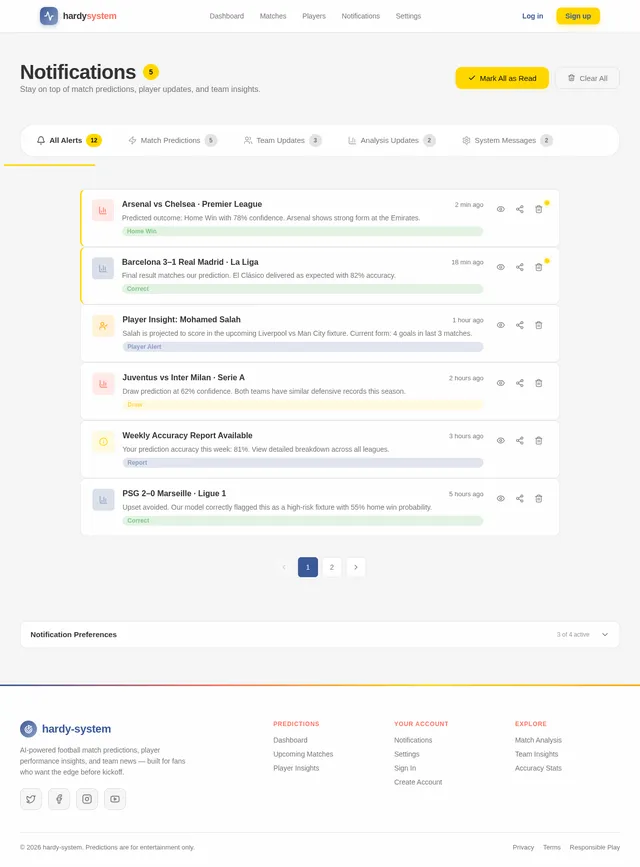Image resolution: width=640 pixels, height=867 pixels.
Task: Click the Twitter icon in footer
Action: [x=31, y=798]
